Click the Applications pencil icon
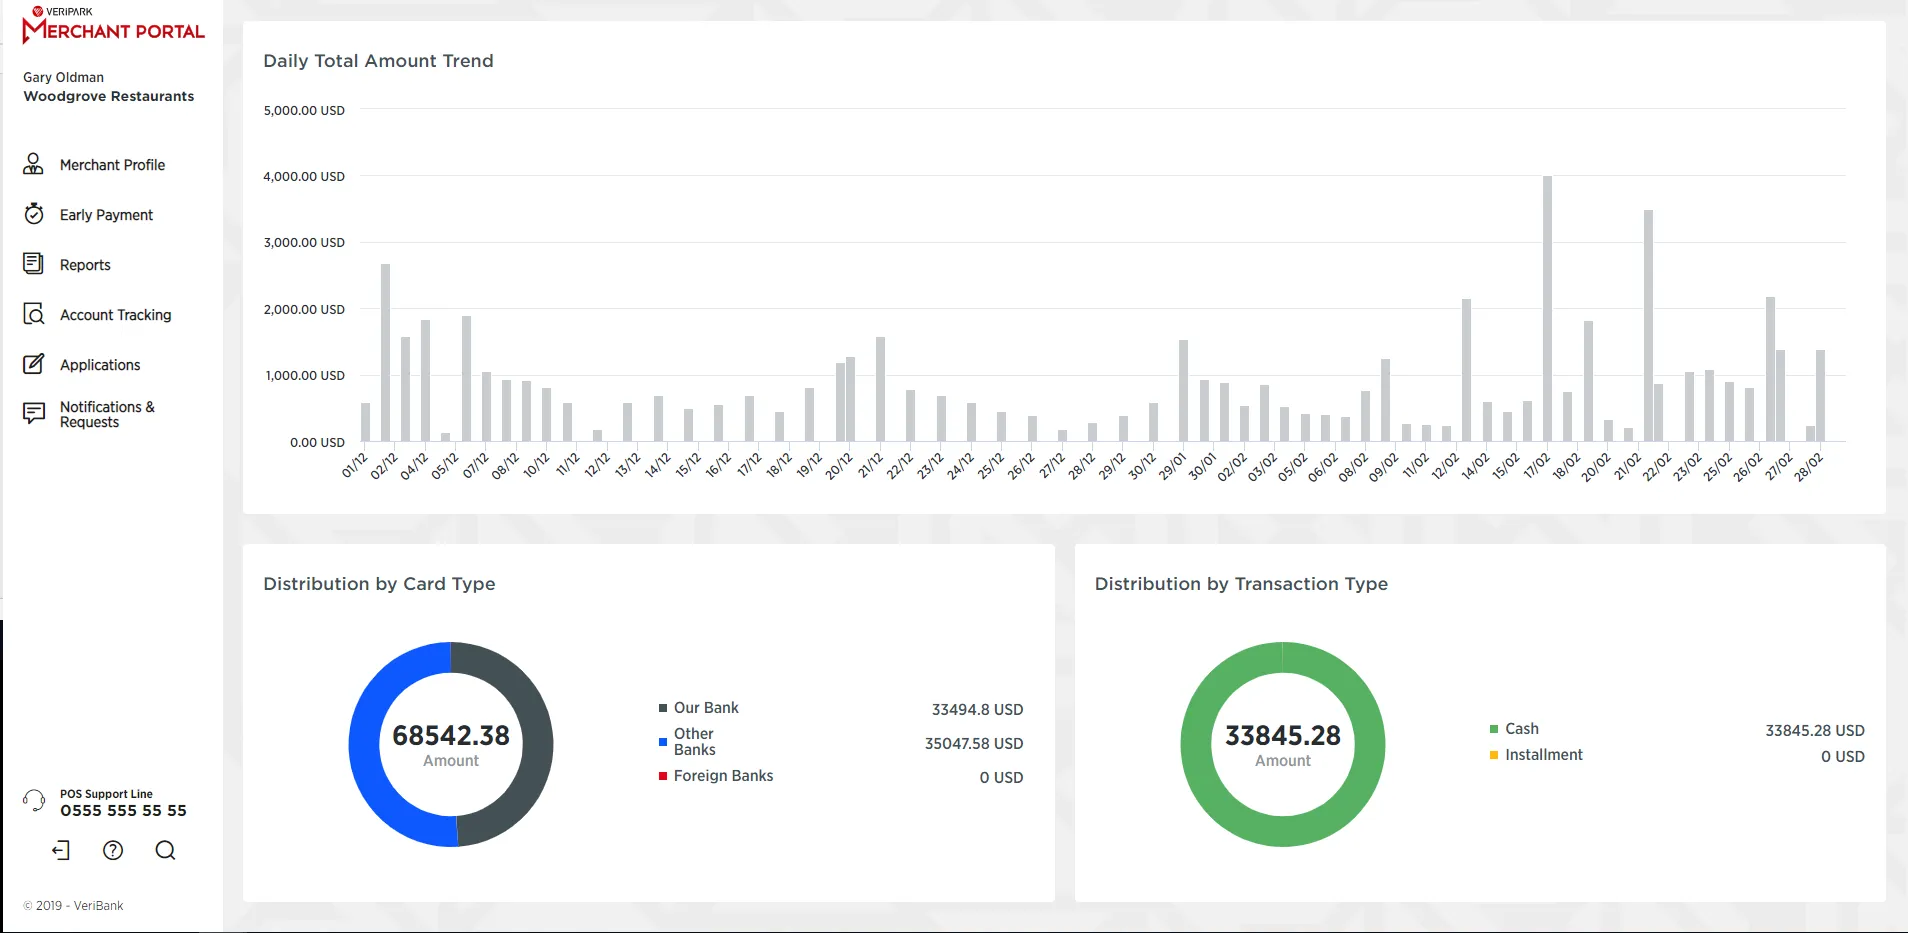Screen dimensions: 1908x933 click(33, 364)
